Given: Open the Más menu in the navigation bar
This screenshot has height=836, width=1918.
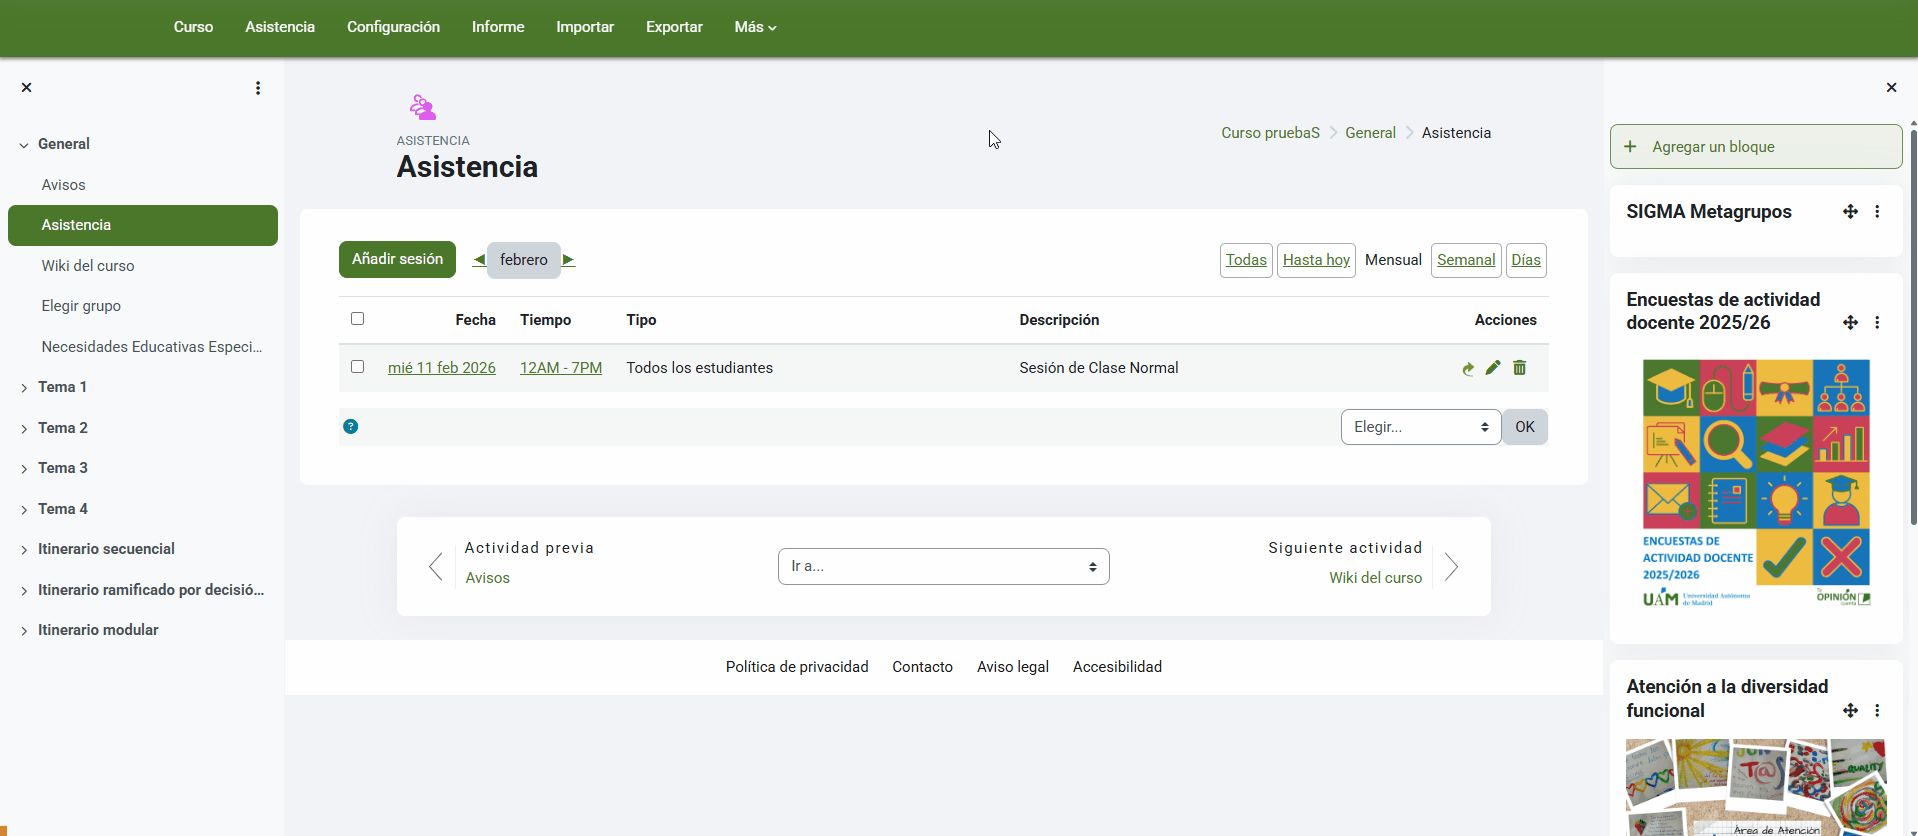Looking at the screenshot, I should [755, 27].
